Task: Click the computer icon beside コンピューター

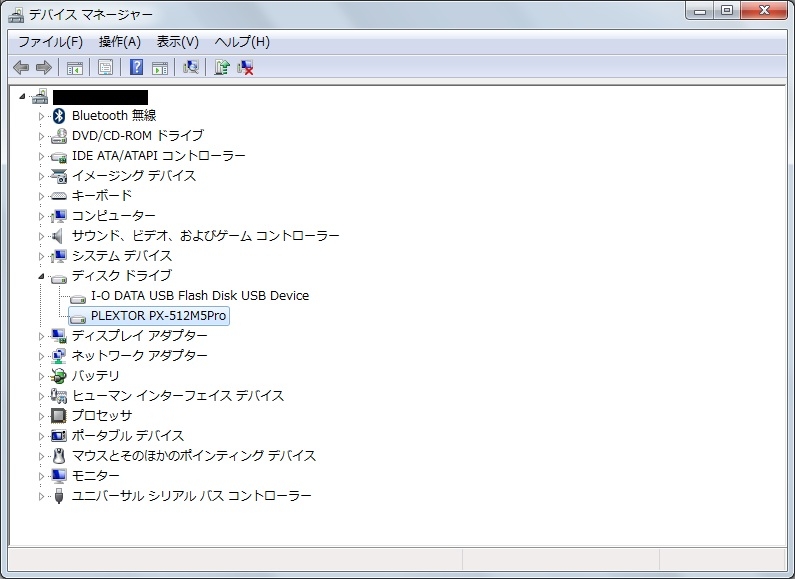Action: point(59,215)
